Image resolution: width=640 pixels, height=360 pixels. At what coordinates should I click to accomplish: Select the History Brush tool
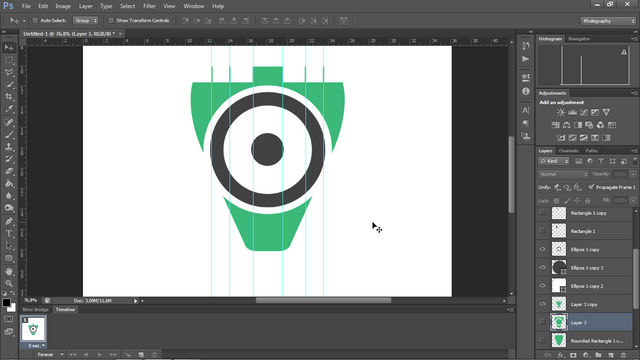[x=9, y=159]
